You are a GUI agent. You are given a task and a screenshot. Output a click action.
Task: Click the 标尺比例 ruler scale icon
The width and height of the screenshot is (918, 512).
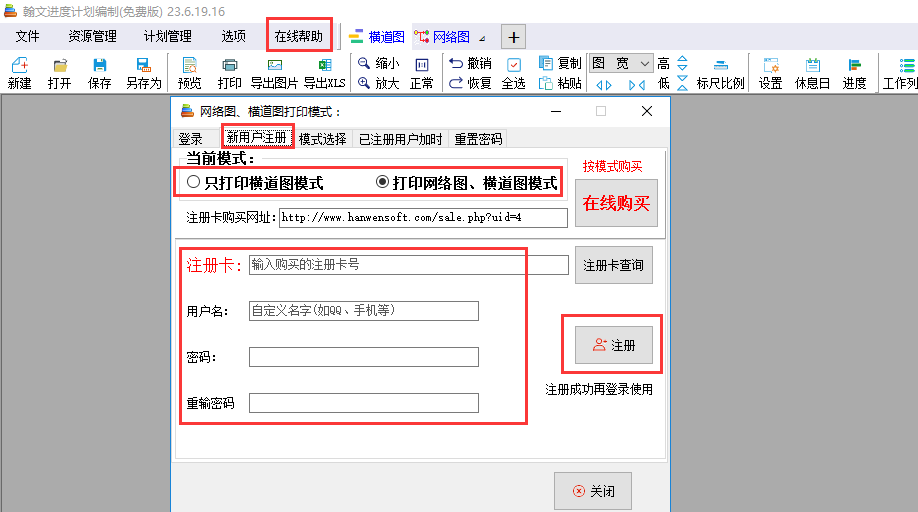(x=720, y=73)
